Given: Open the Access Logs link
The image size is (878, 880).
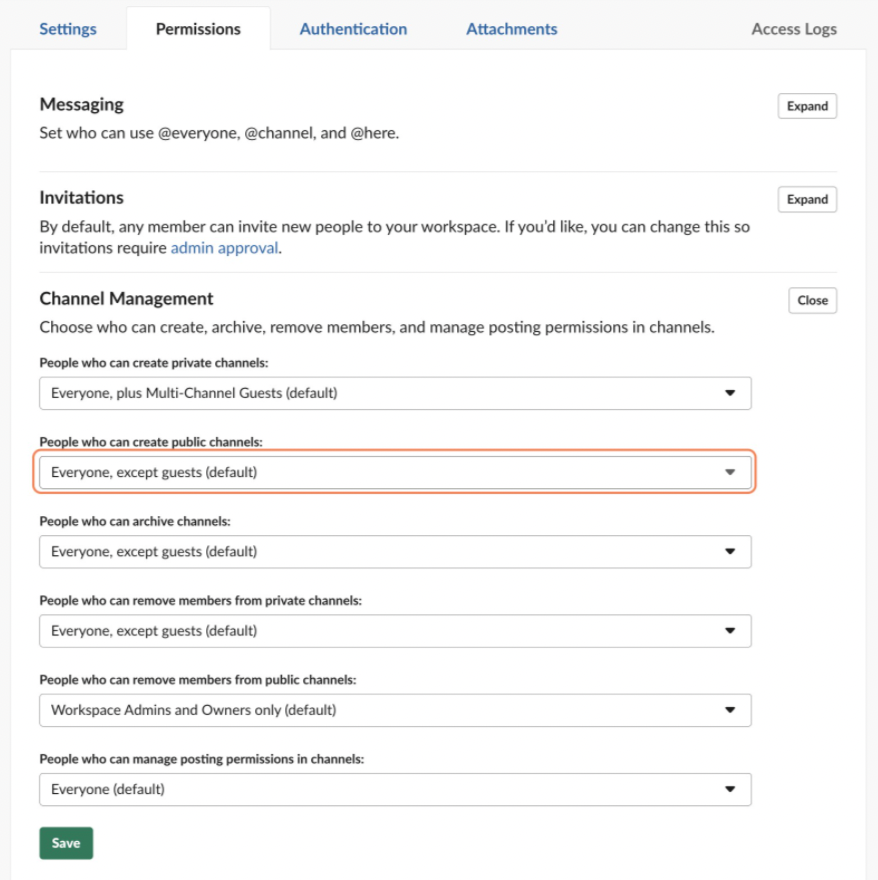Looking at the screenshot, I should [793, 29].
